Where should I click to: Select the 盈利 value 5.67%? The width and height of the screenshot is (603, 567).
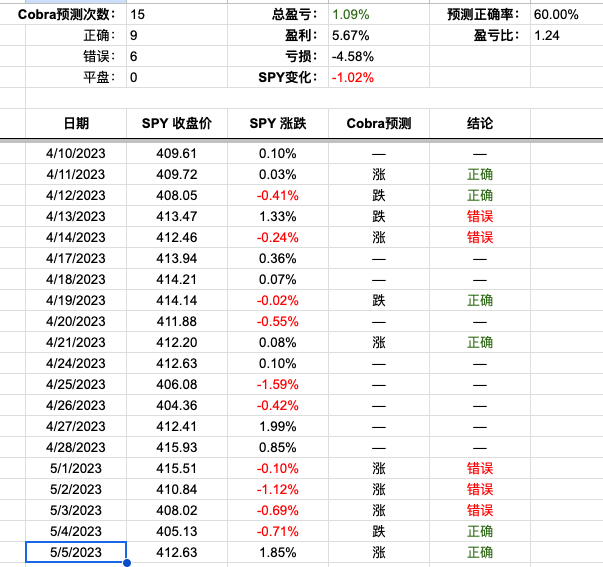click(x=379, y=35)
